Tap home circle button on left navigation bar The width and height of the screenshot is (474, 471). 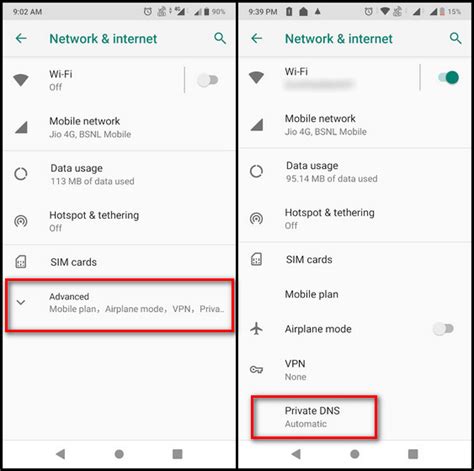point(119,454)
